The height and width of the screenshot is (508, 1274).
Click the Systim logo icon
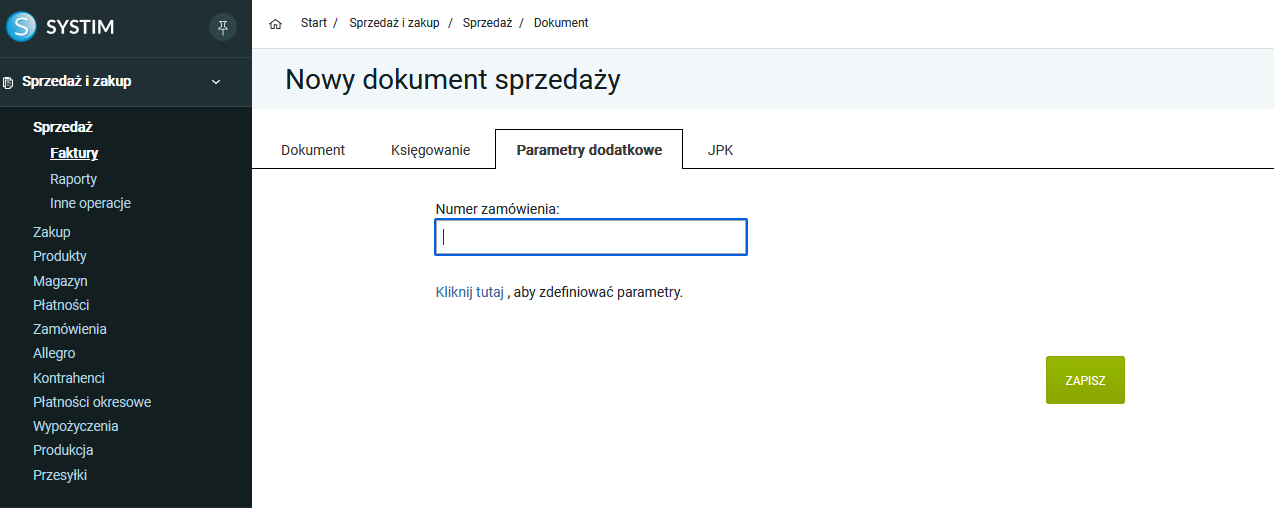(21, 27)
